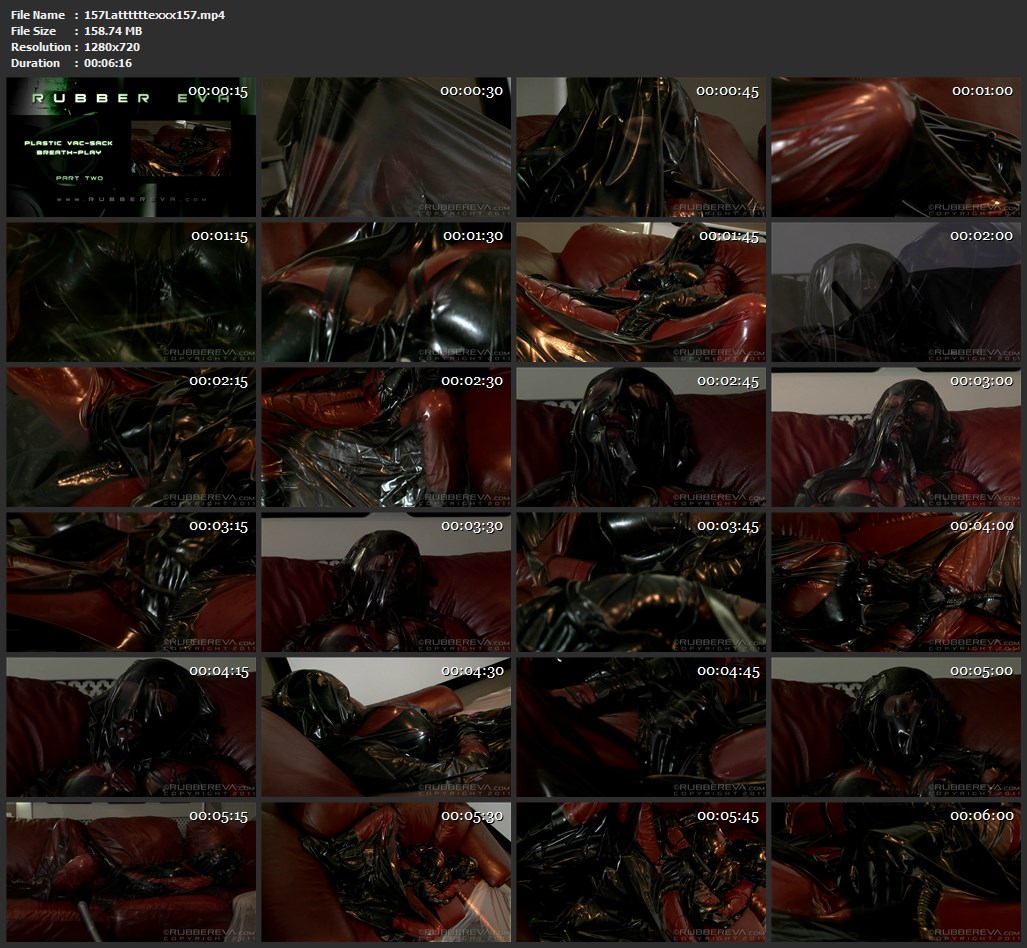This screenshot has height=948, width=1027.
Task: Select the frame at 00:01:00
Action: pyautogui.click(x=896, y=147)
